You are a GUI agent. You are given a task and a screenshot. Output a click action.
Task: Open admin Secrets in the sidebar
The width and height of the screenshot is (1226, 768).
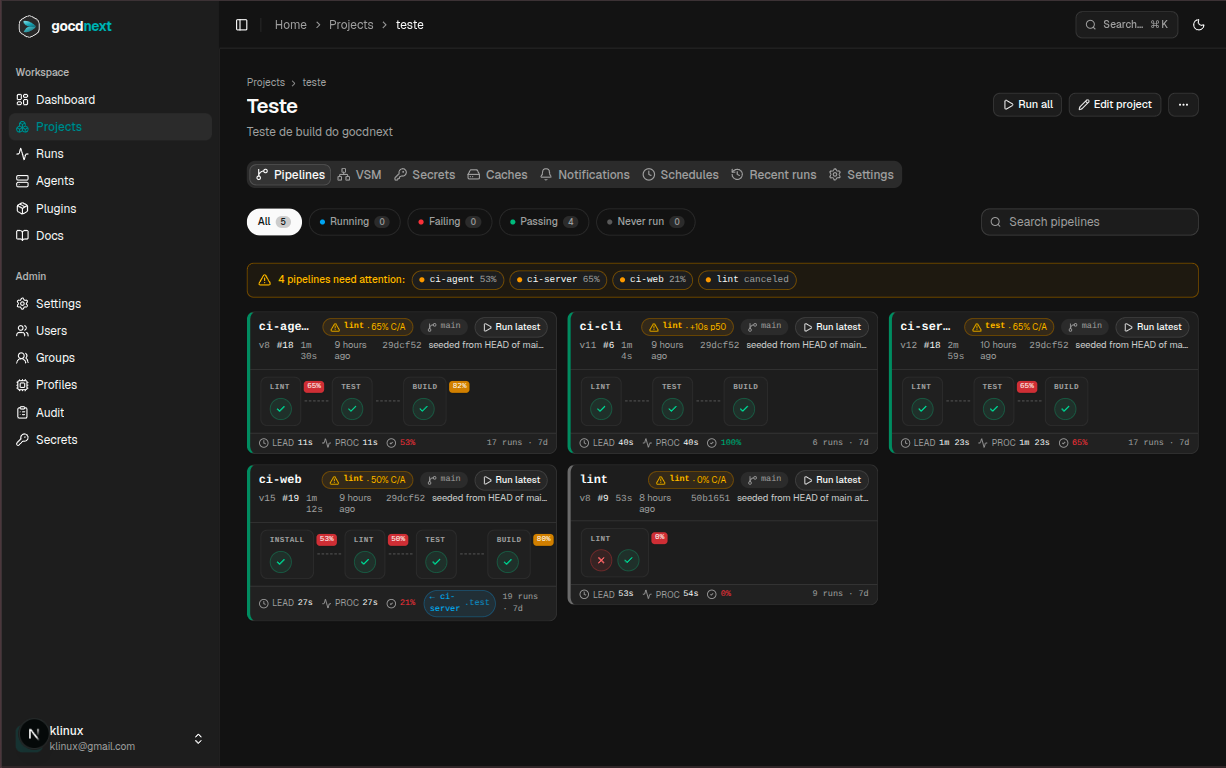pos(110,440)
